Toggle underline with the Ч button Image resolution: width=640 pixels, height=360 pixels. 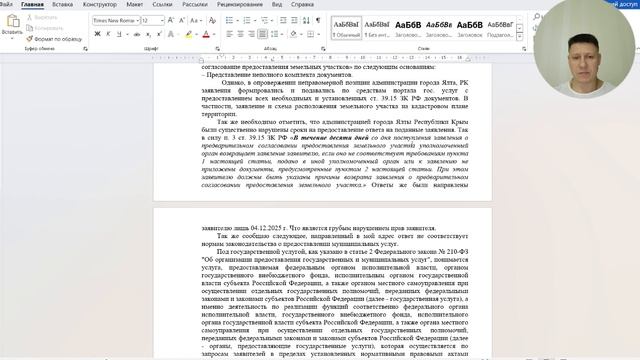119,34
